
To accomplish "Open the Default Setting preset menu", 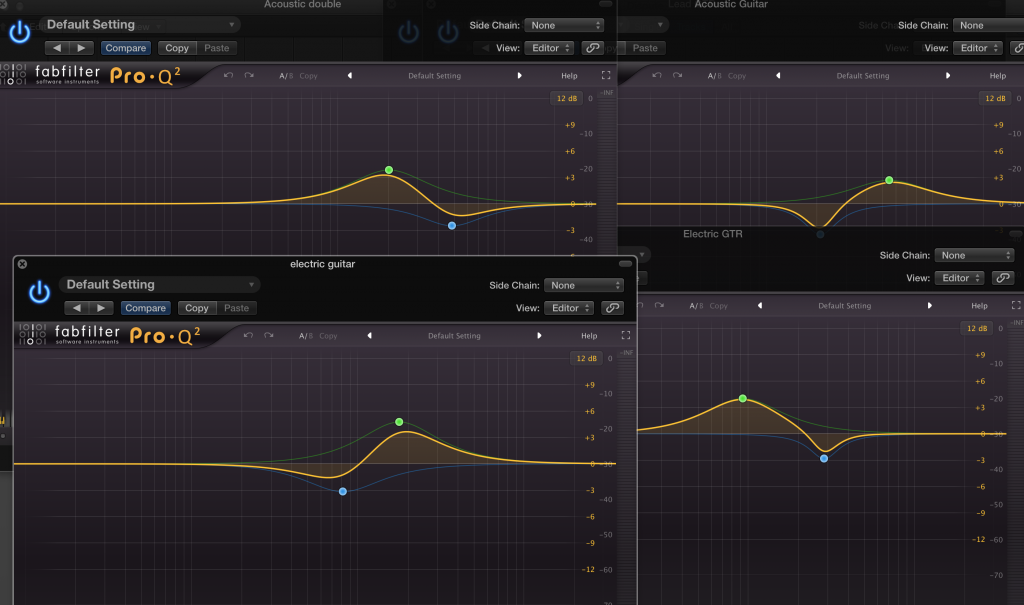I will point(158,284).
